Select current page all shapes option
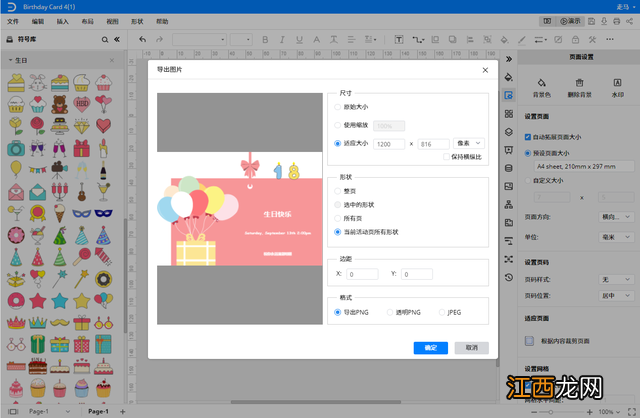This screenshot has width=640, height=418. tap(337, 232)
